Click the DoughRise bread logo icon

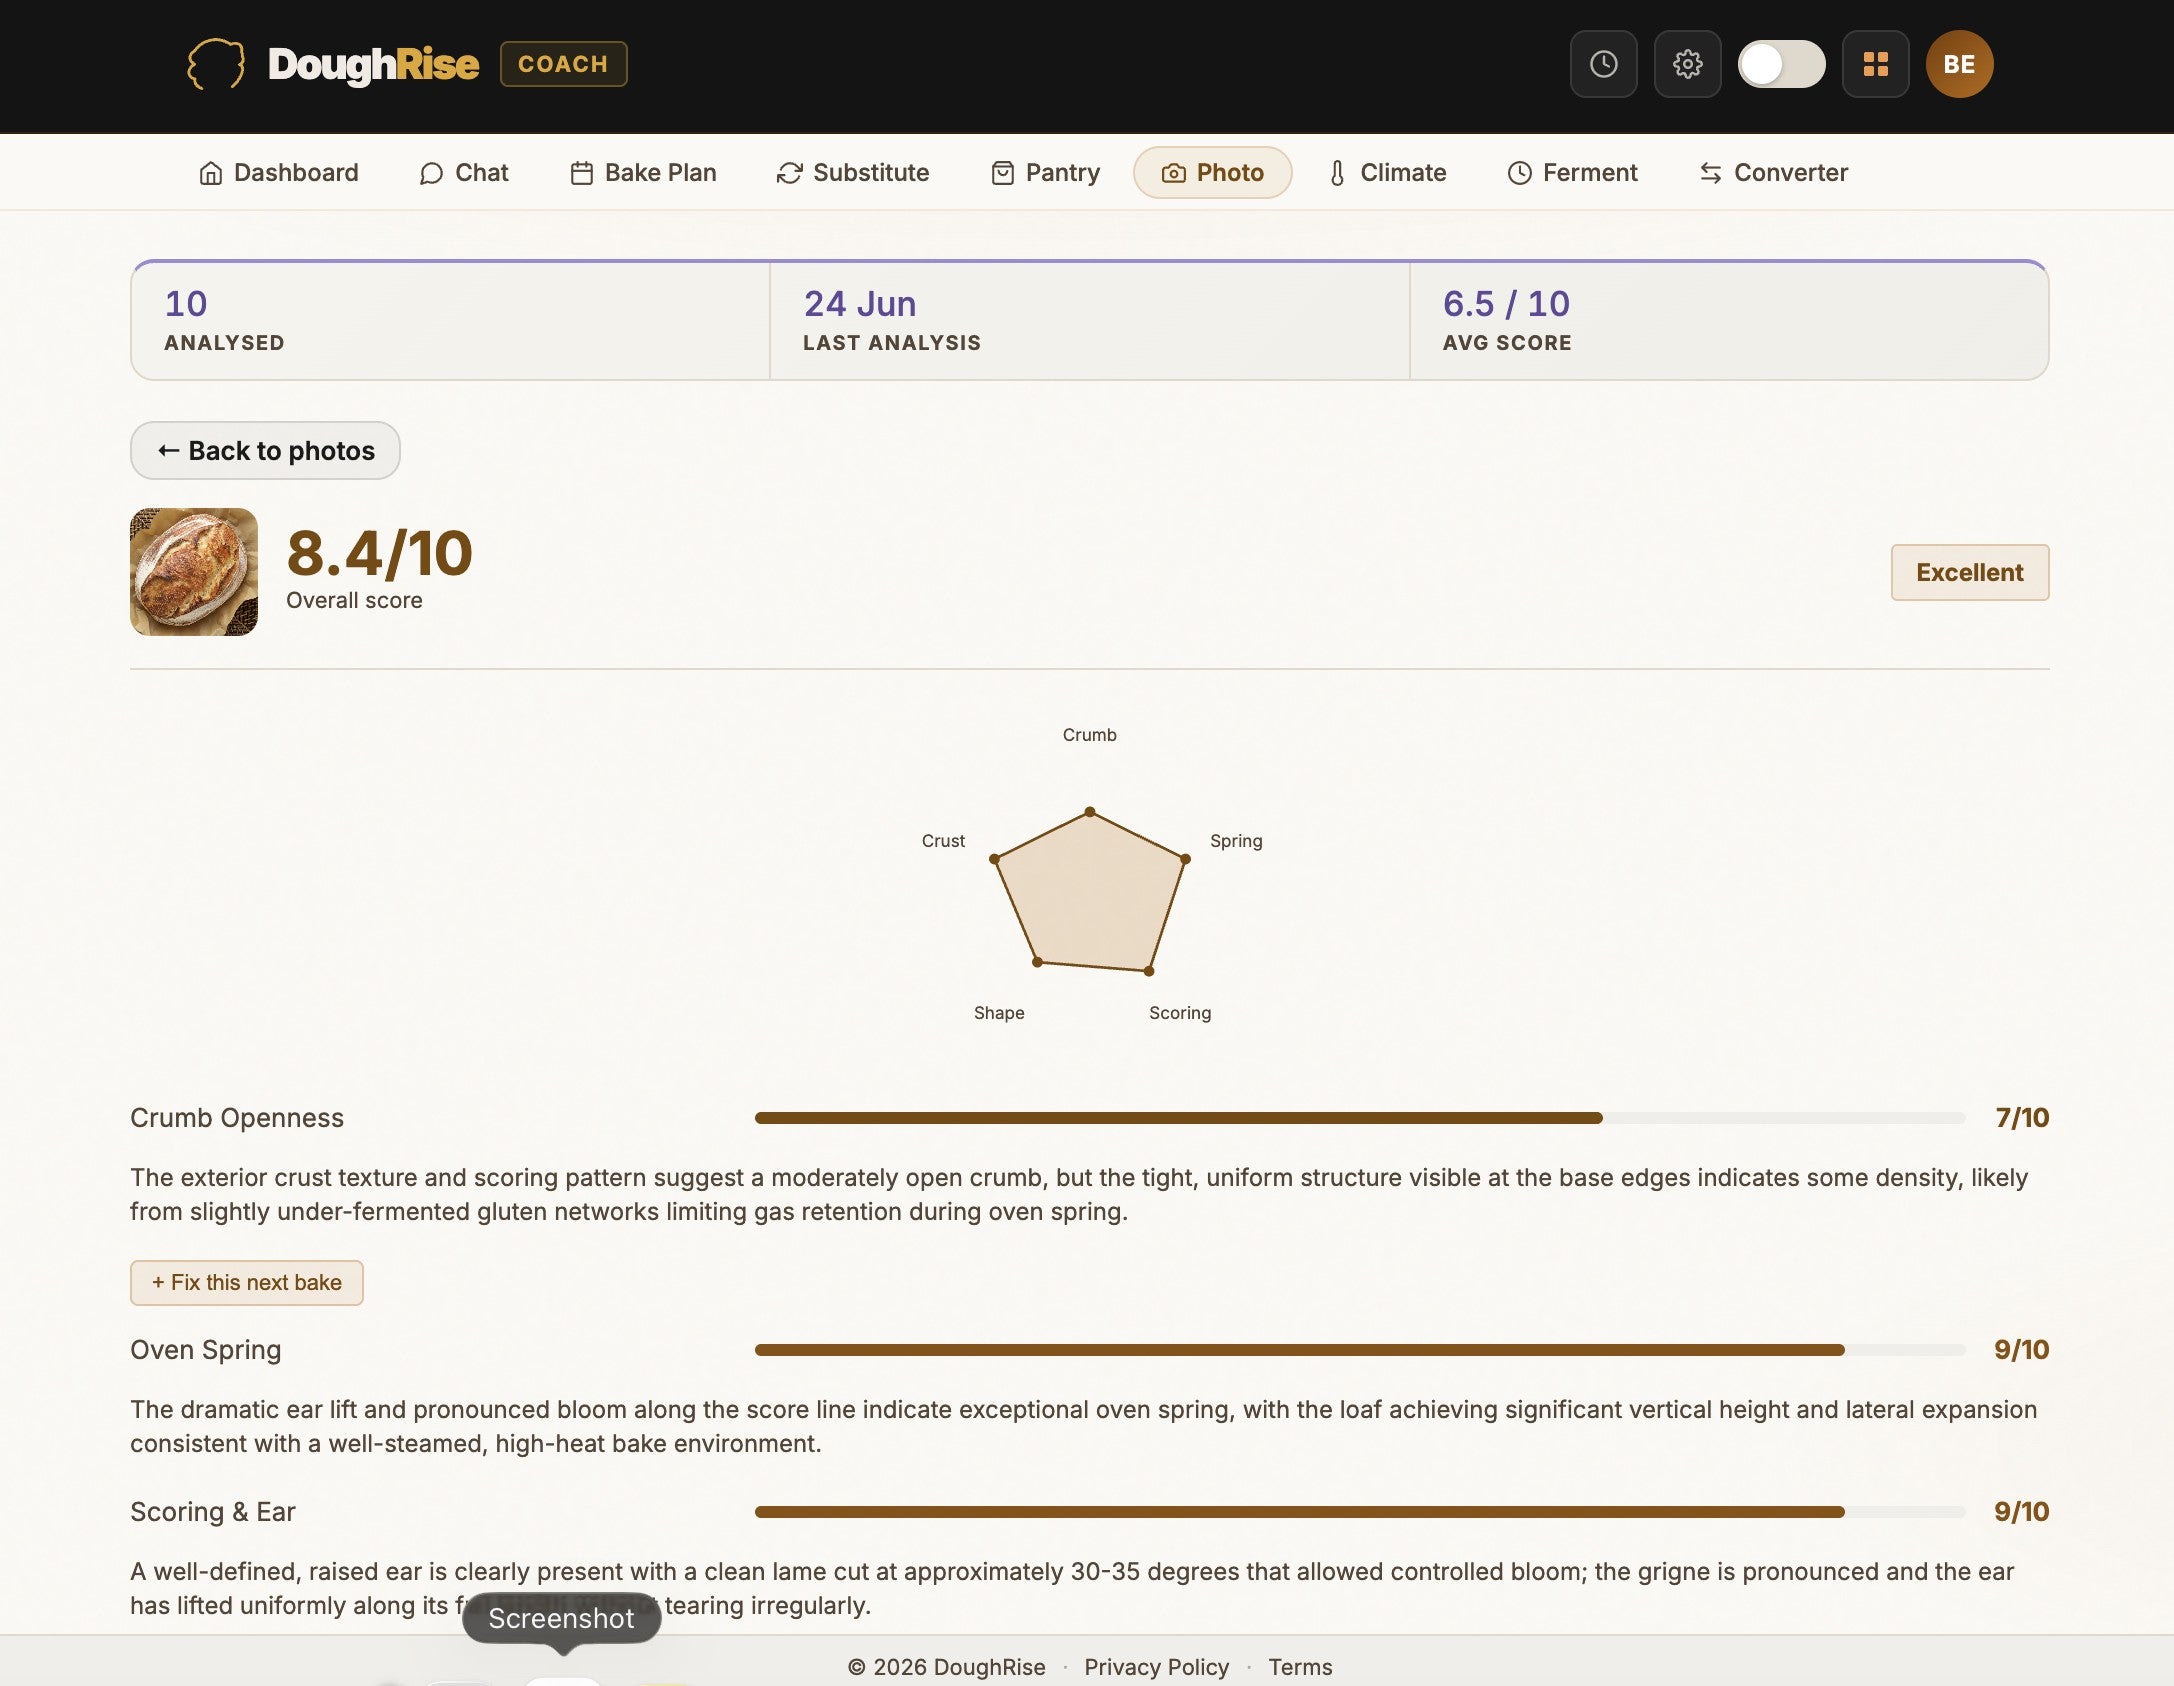click(x=215, y=64)
